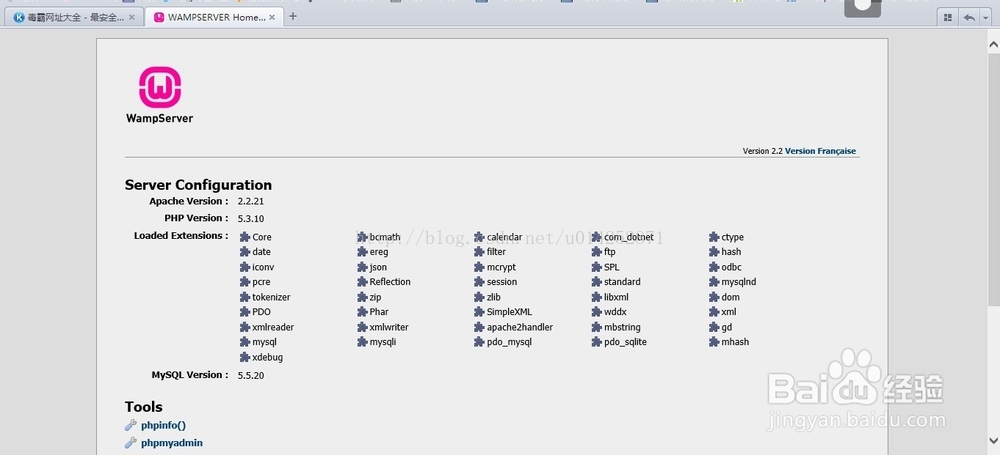The height and width of the screenshot is (455, 1000).
Task: Open a new browser tab
Action: [x=293, y=17]
